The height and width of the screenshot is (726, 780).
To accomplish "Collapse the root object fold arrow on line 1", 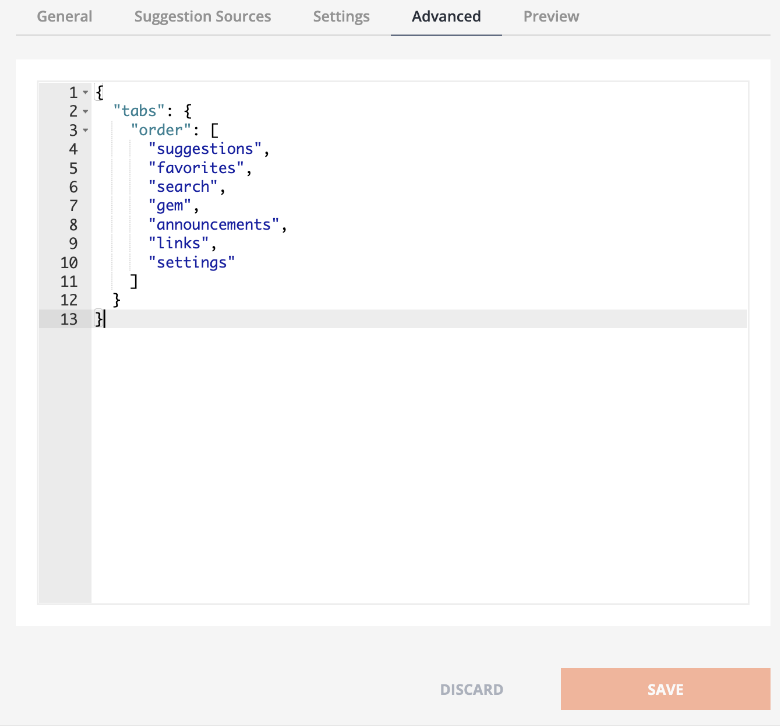I will pyautogui.click(x=86, y=93).
